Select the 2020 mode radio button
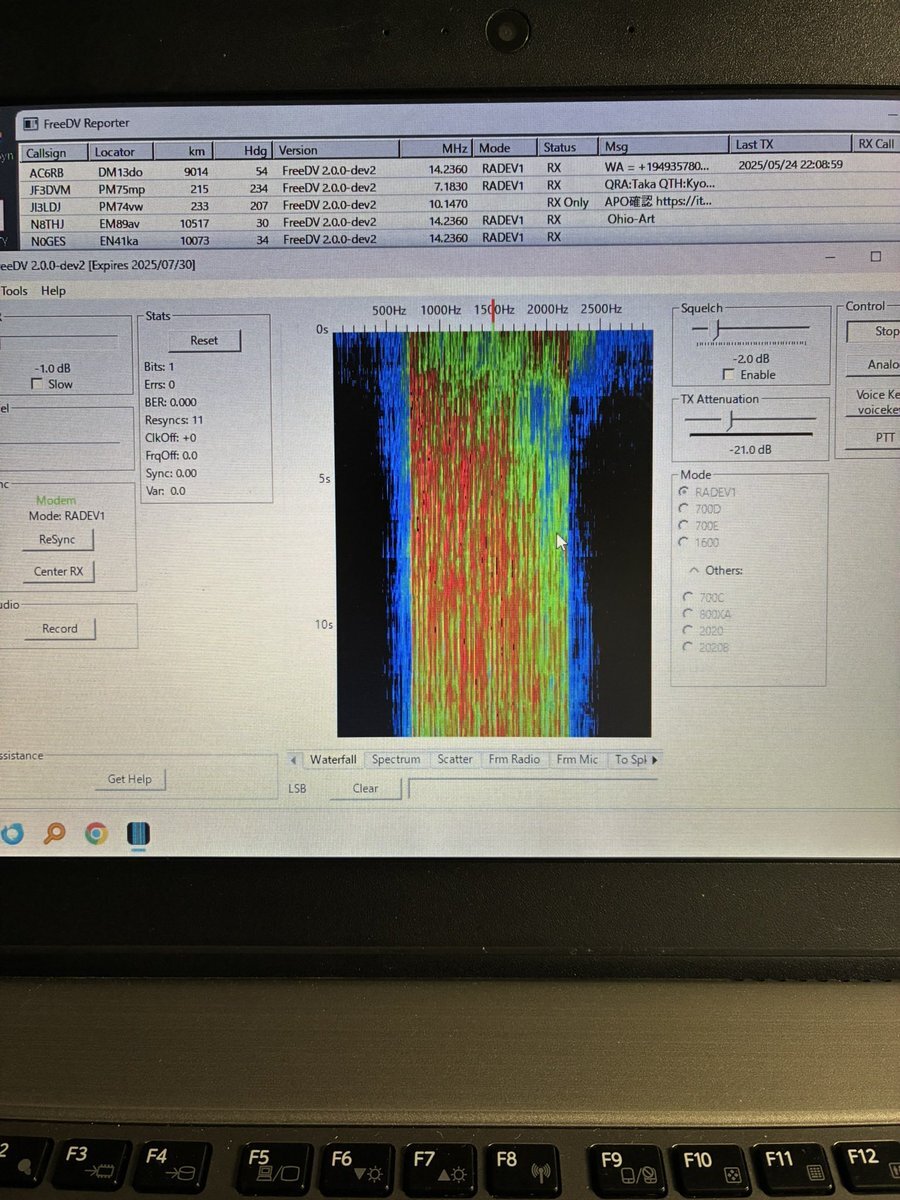 point(688,630)
